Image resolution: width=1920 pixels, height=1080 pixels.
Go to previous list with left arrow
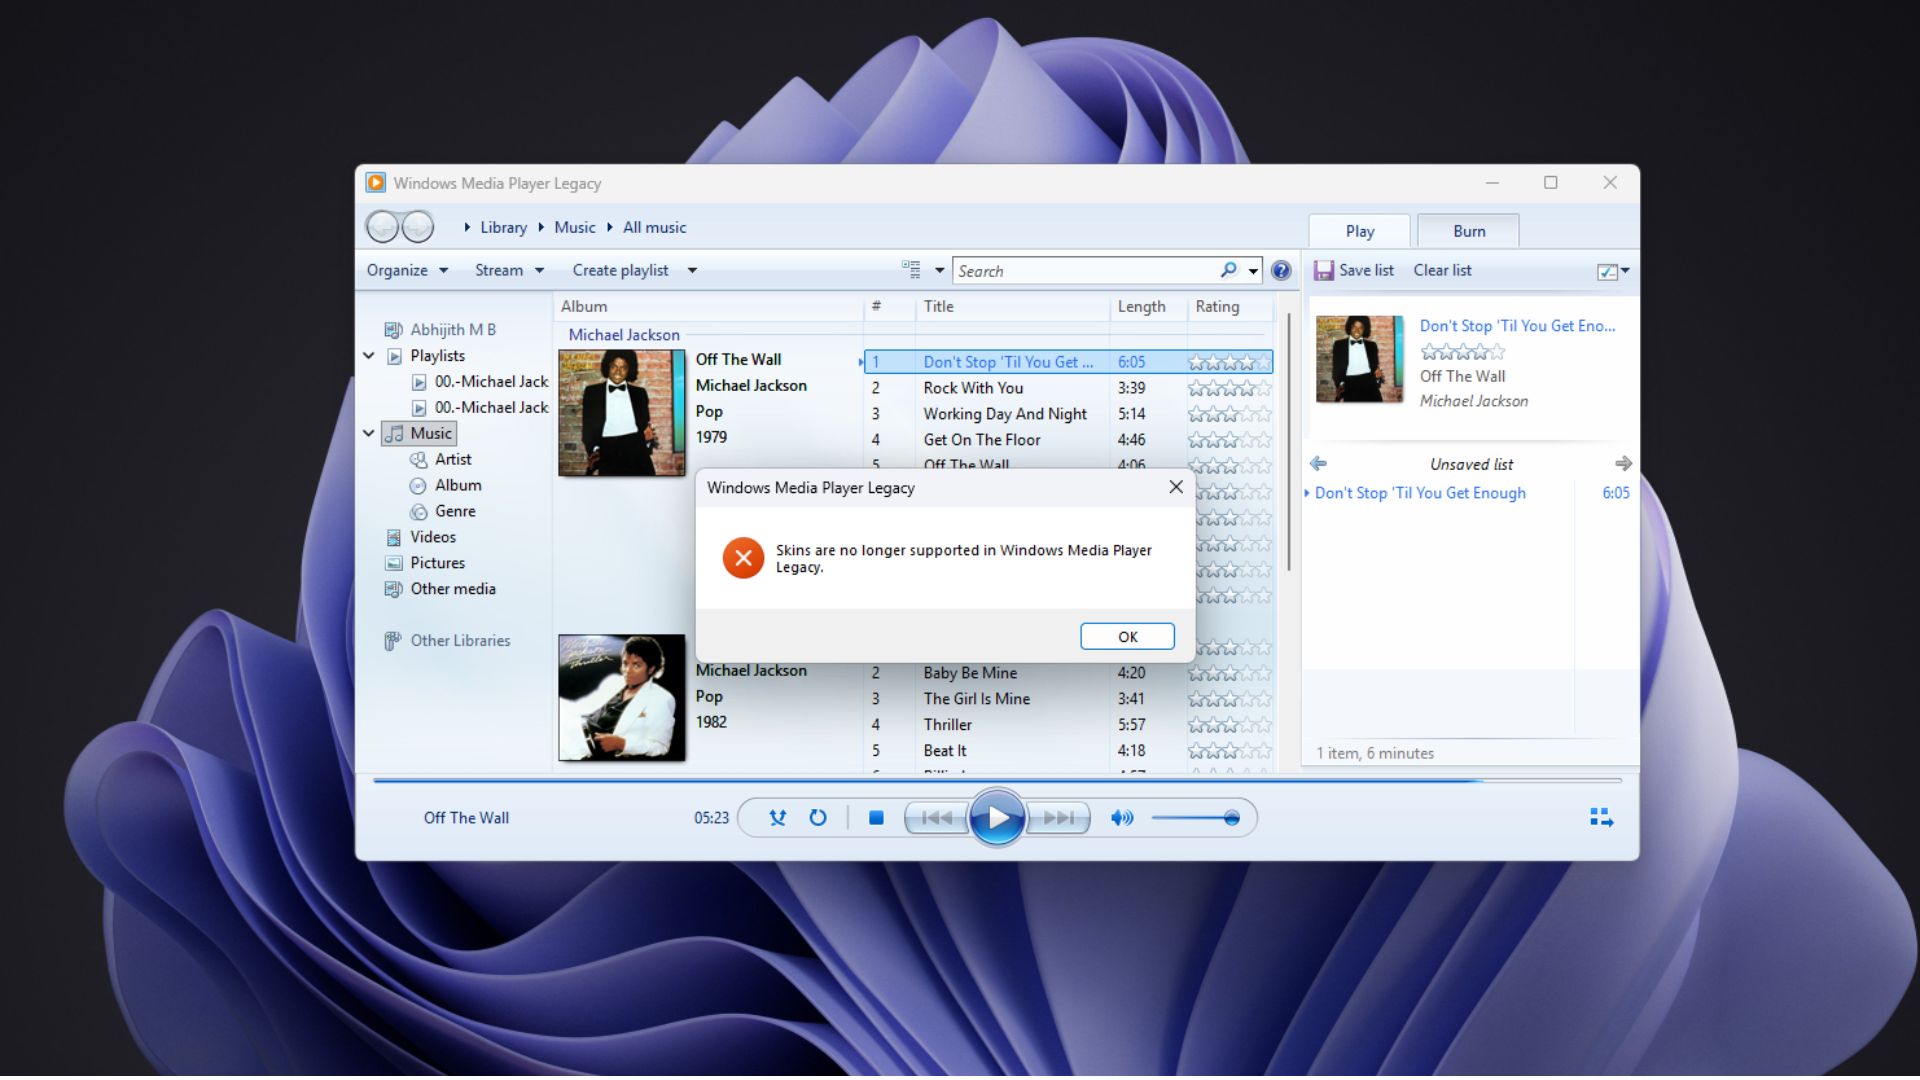click(x=1318, y=464)
